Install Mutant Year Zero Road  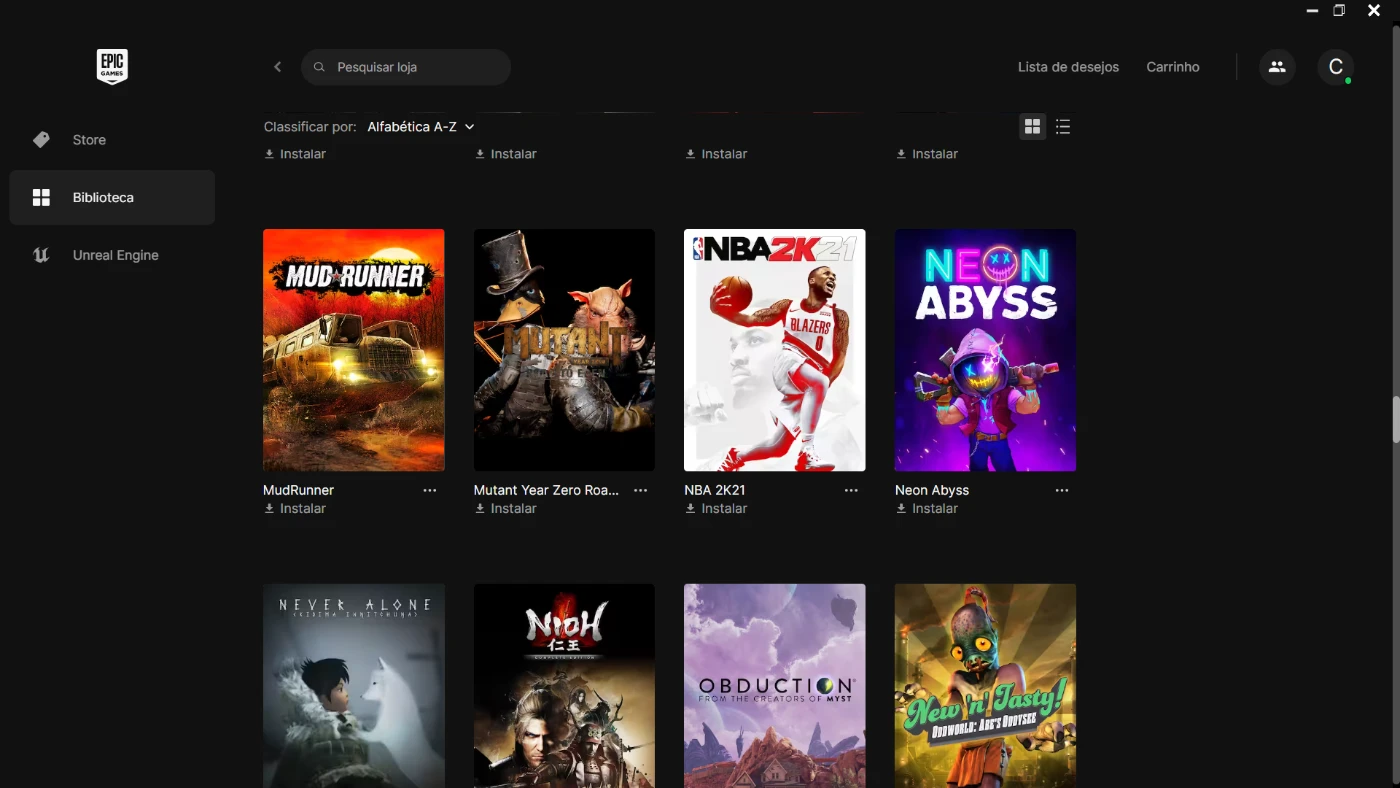[506, 509]
